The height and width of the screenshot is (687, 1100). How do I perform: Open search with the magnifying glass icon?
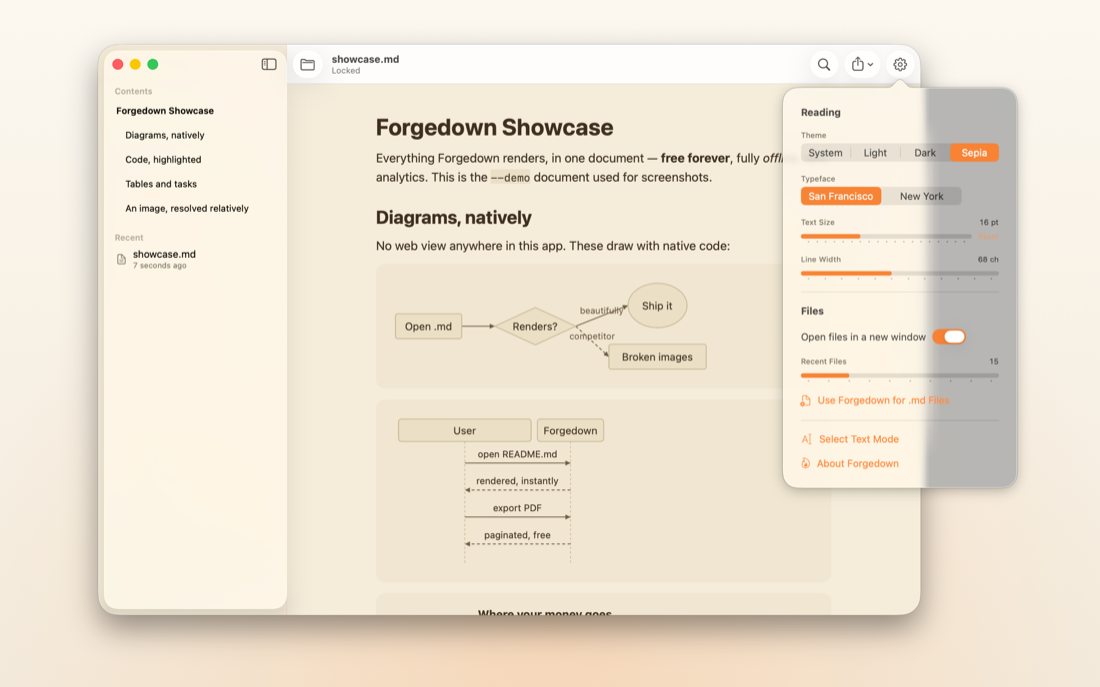click(824, 65)
